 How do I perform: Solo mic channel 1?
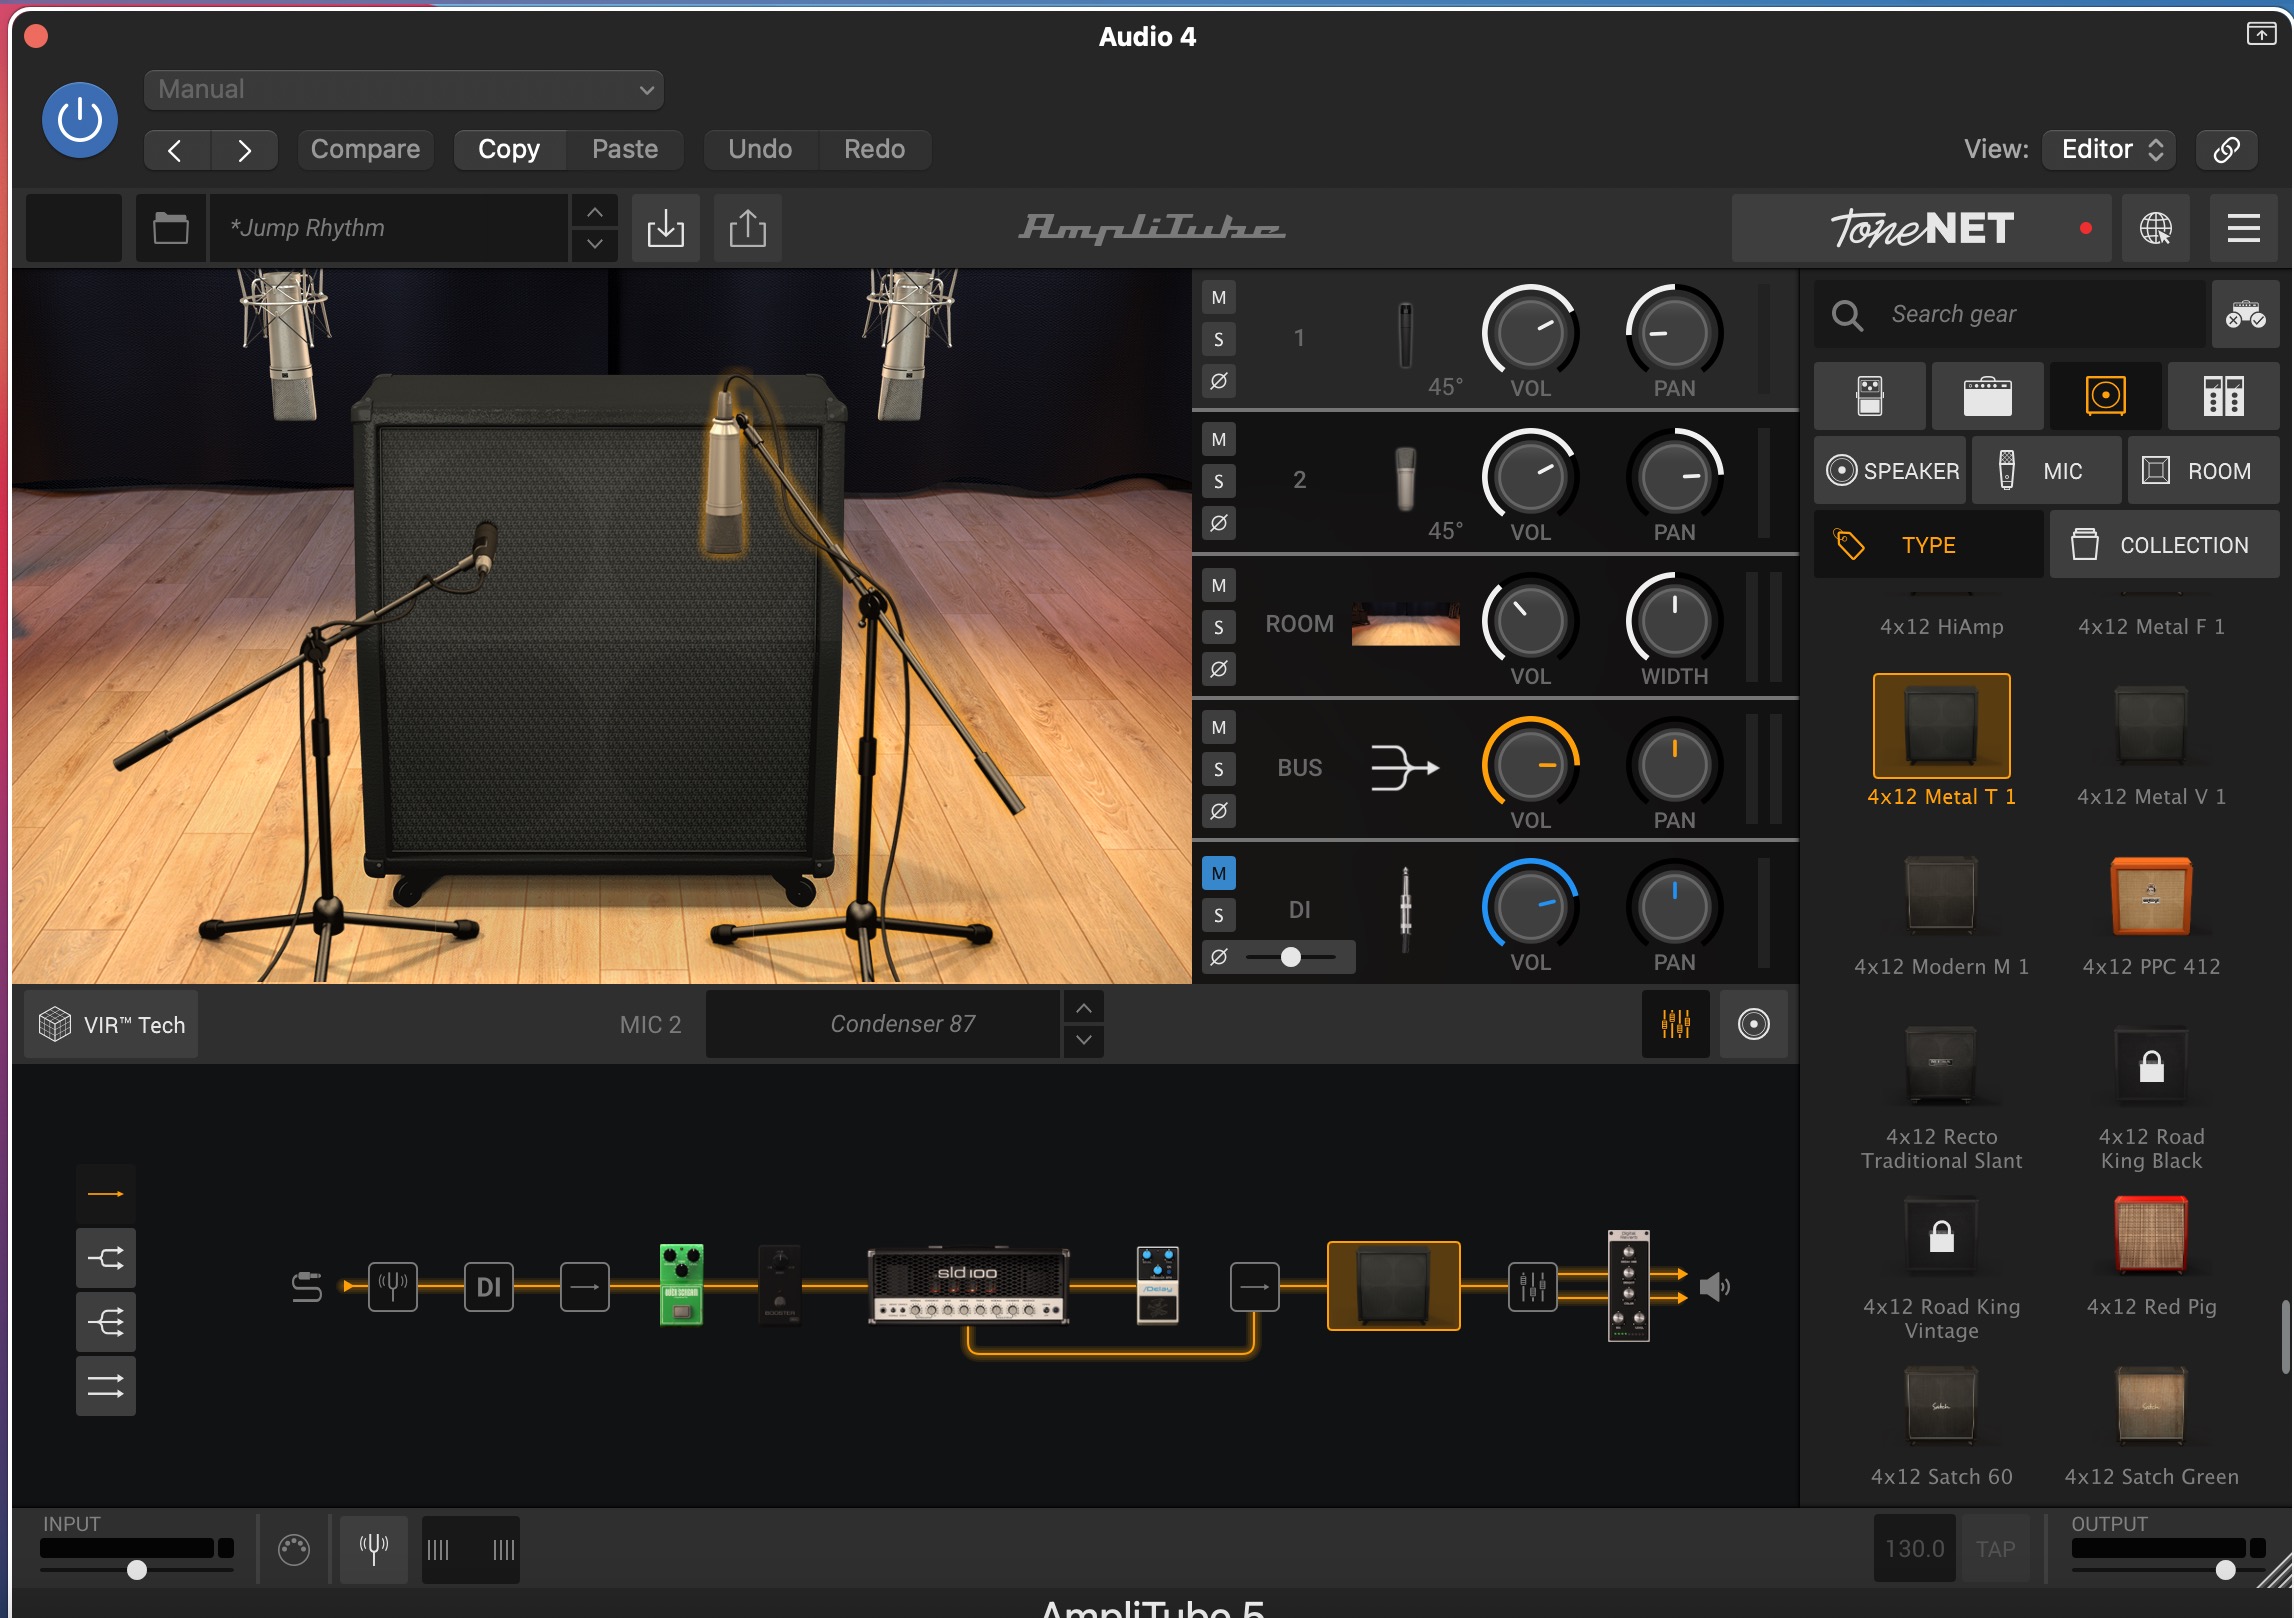point(1219,340)
